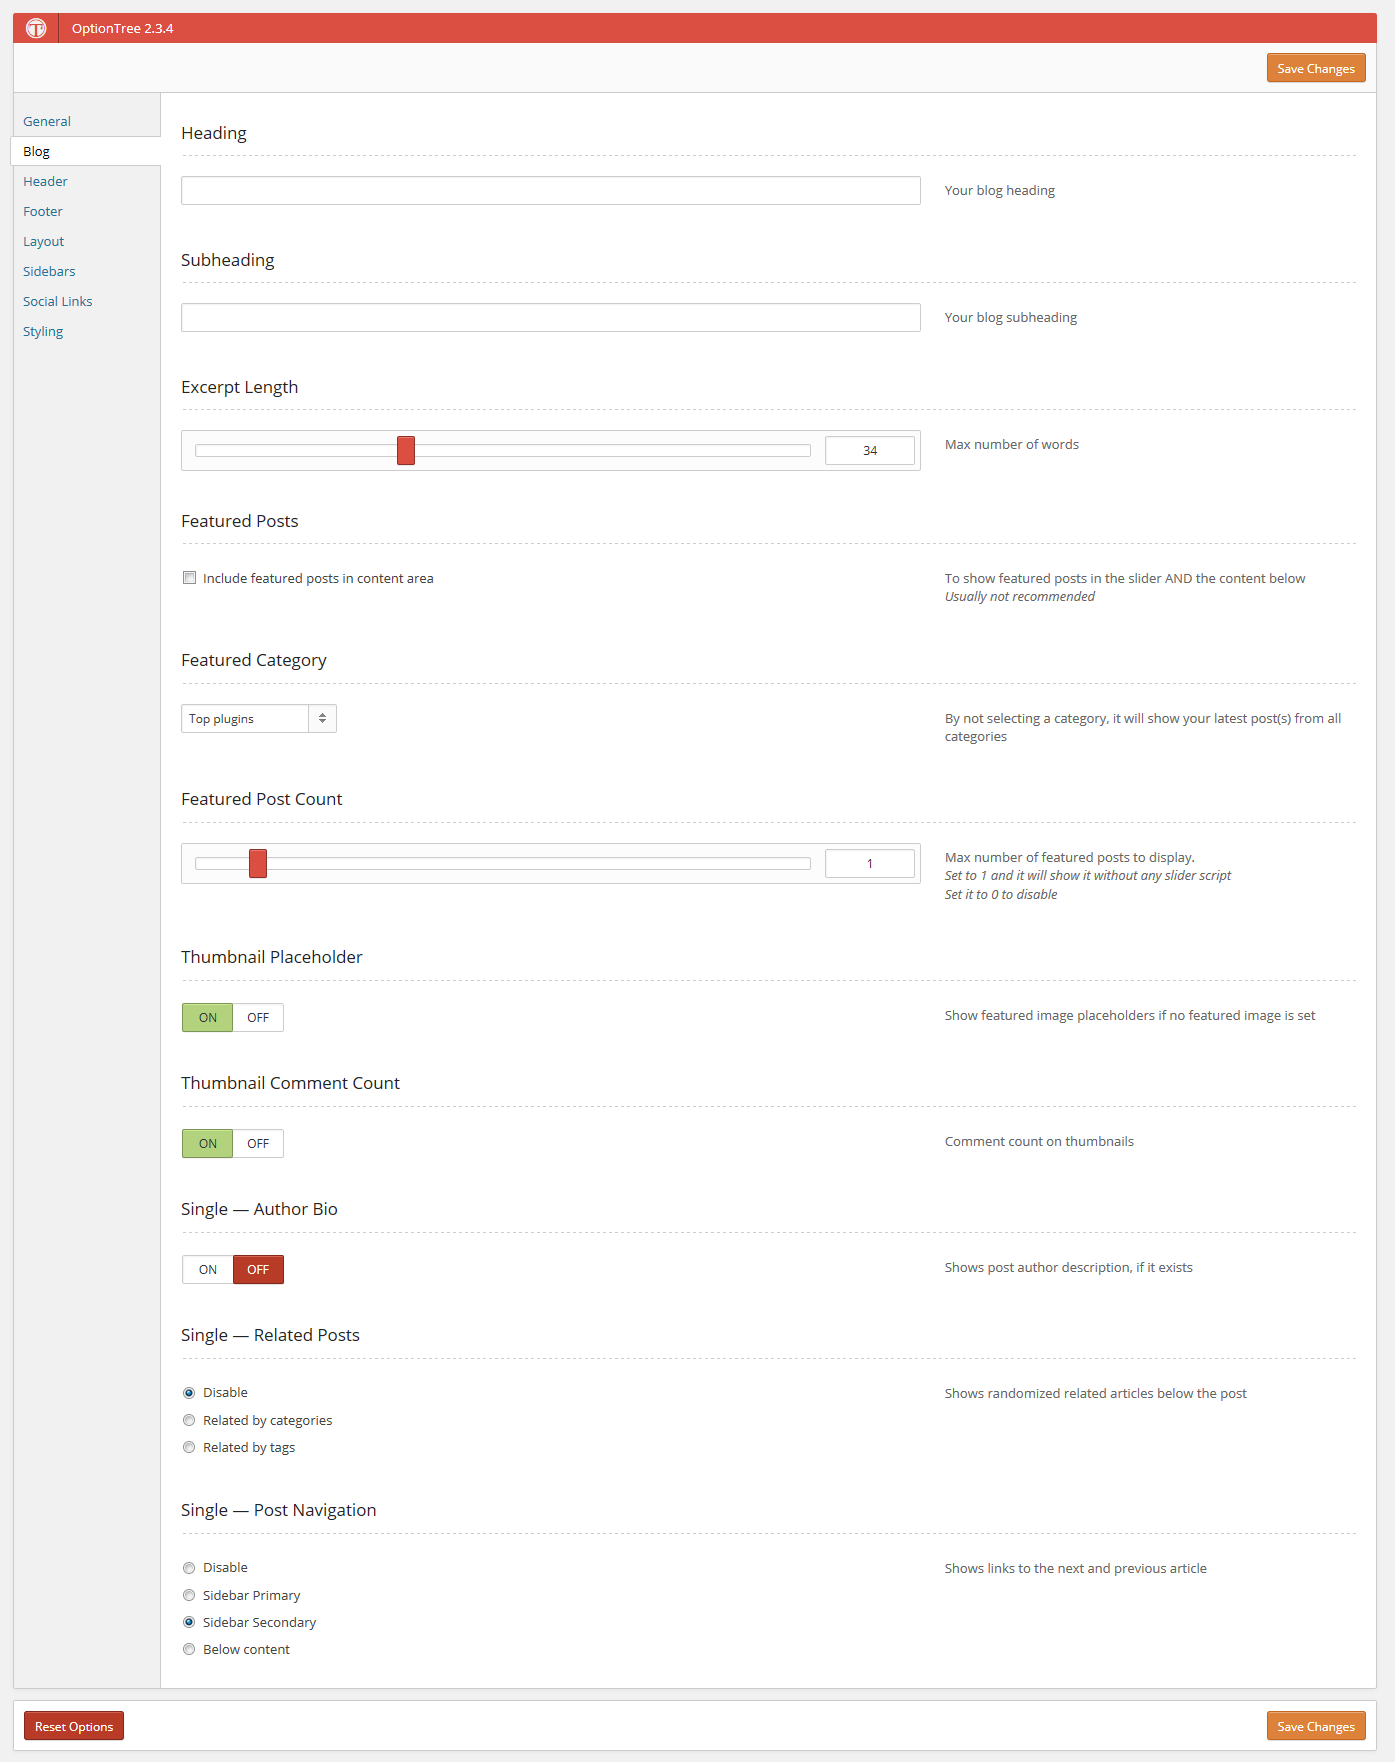Switch Single Author Bio to OFF

tap(258, 1269)
